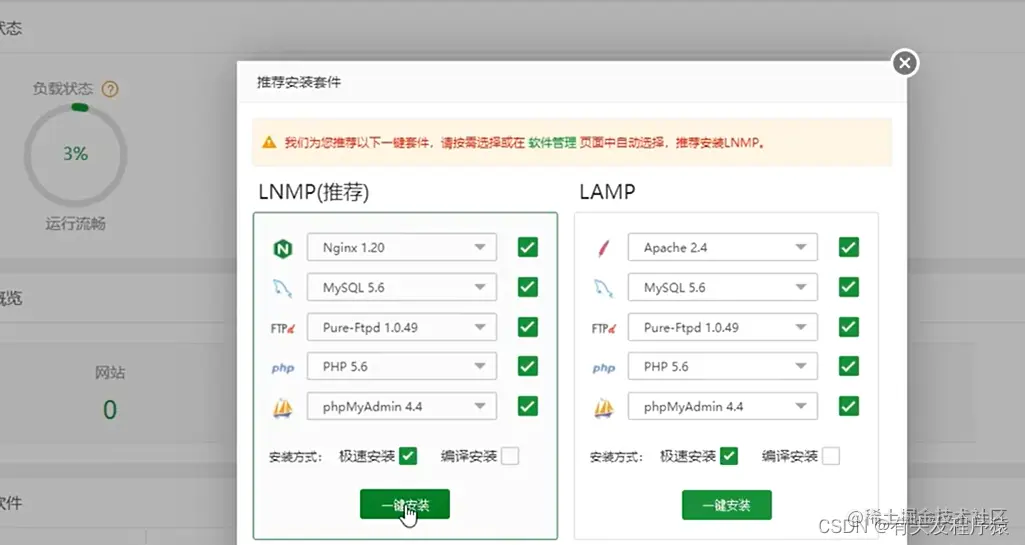Image resolution: width=1025 pixels, height=545 pixels.
Task: Uncheck MySQL 5.6 in LAMP
Action: click(x=849, y=287)
